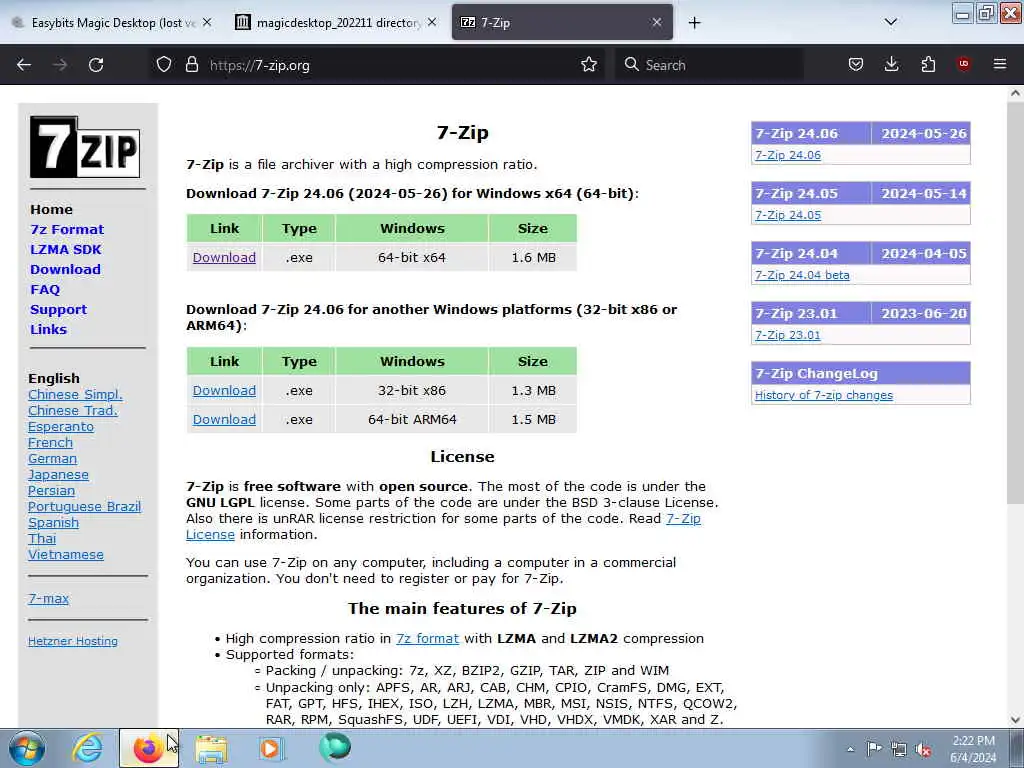The image size is (1024, 768).
Task: Switch language to Esperanto
Action: (61, 426)
